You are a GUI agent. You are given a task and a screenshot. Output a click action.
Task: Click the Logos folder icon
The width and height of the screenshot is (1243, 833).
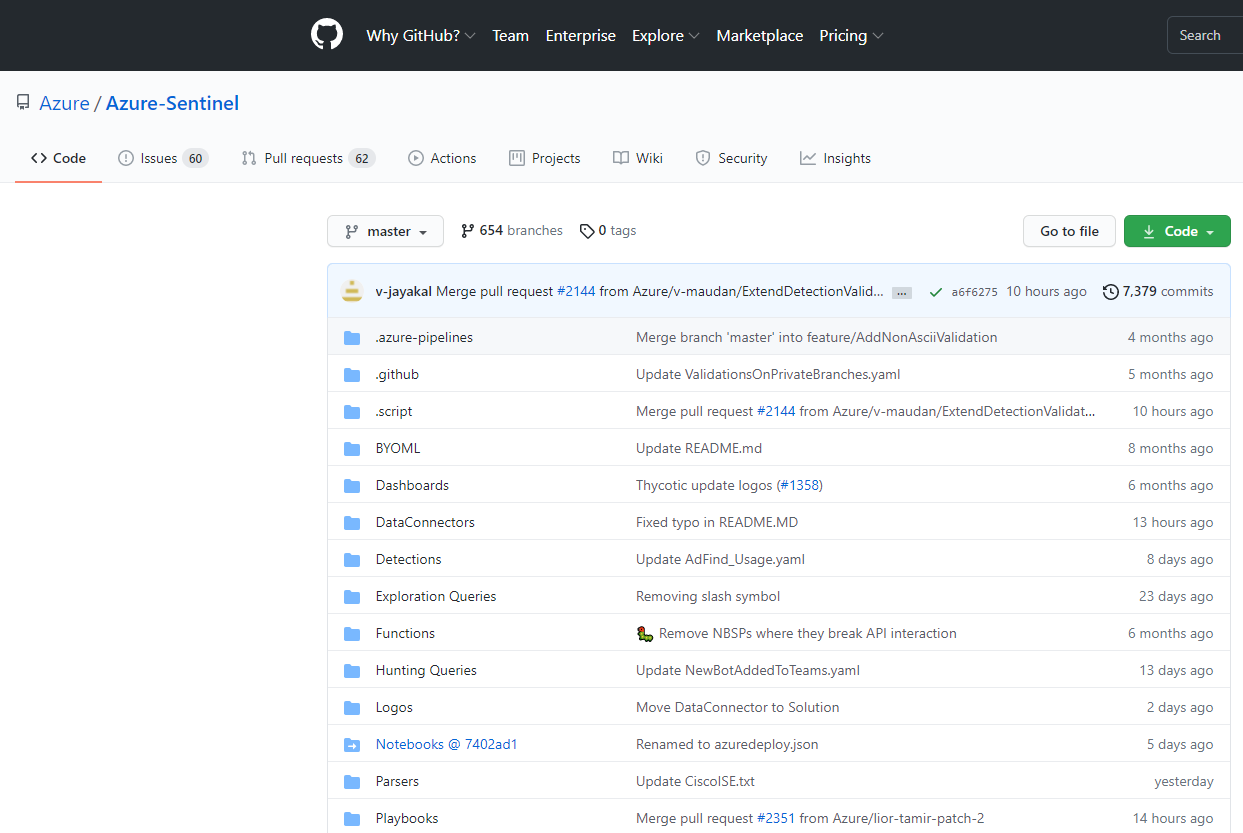coord(352,708)
